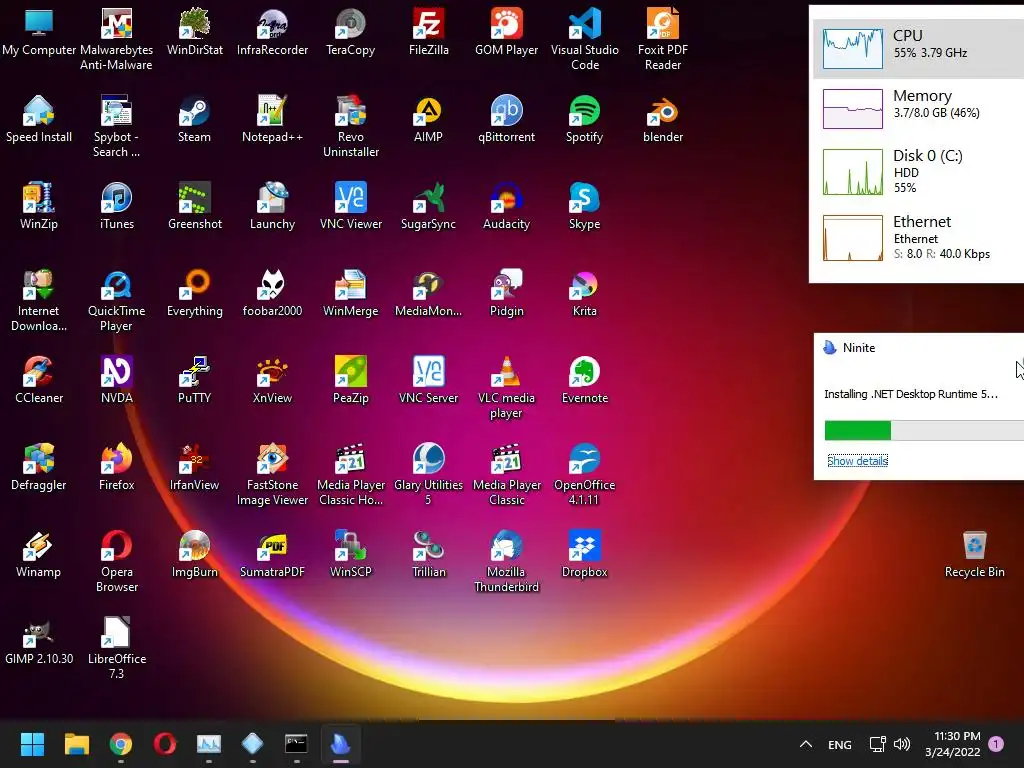Select the Revo Uninstaller icon

pos(351,125)
